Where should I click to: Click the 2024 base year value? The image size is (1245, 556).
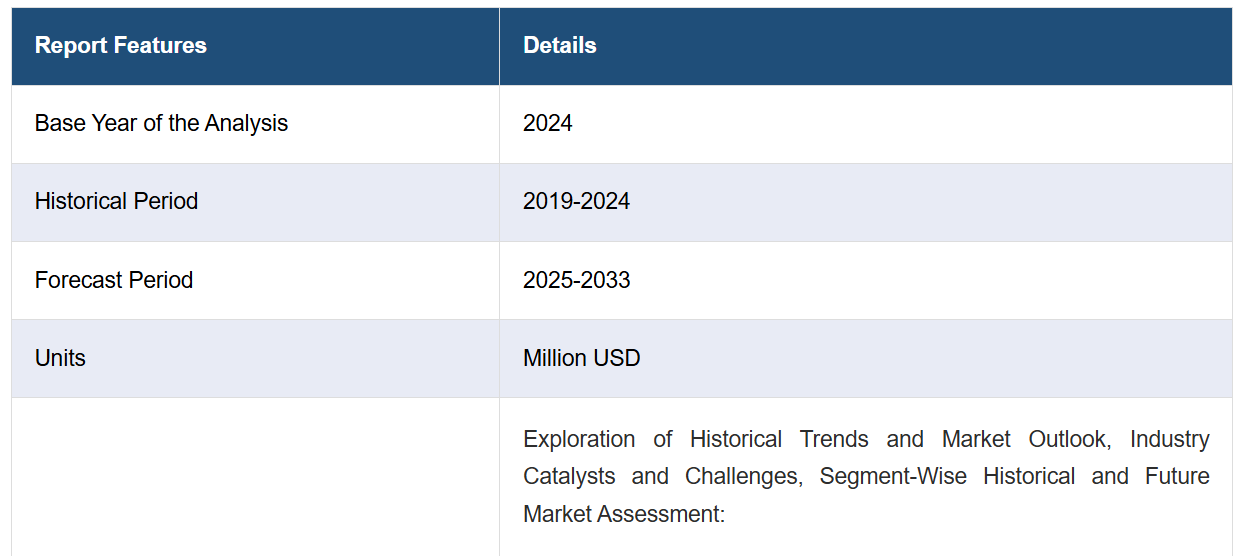[x=548, y=124]
